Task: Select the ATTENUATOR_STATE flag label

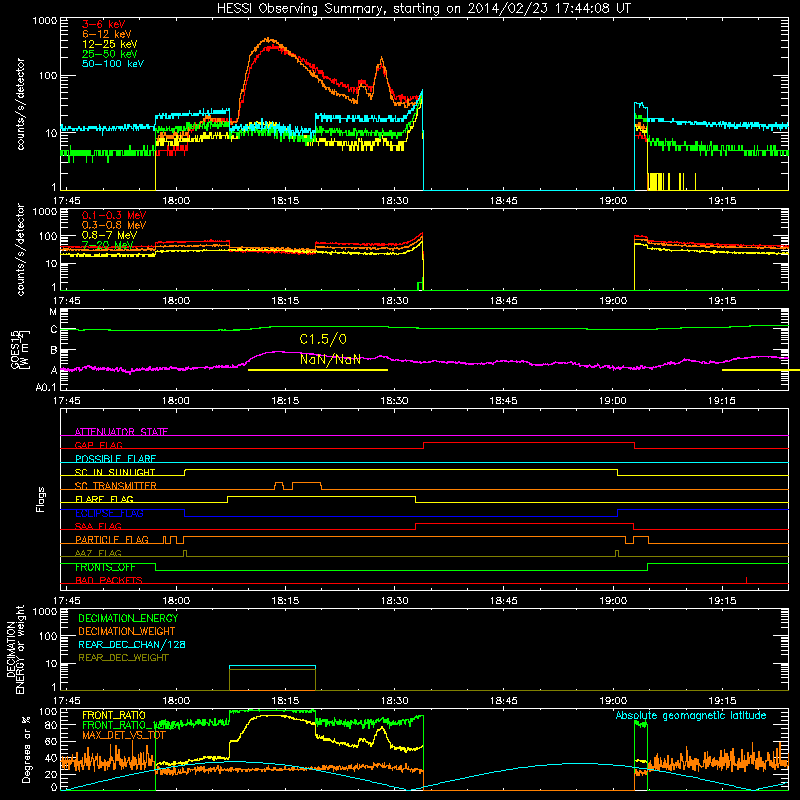Action: [121, 432]
